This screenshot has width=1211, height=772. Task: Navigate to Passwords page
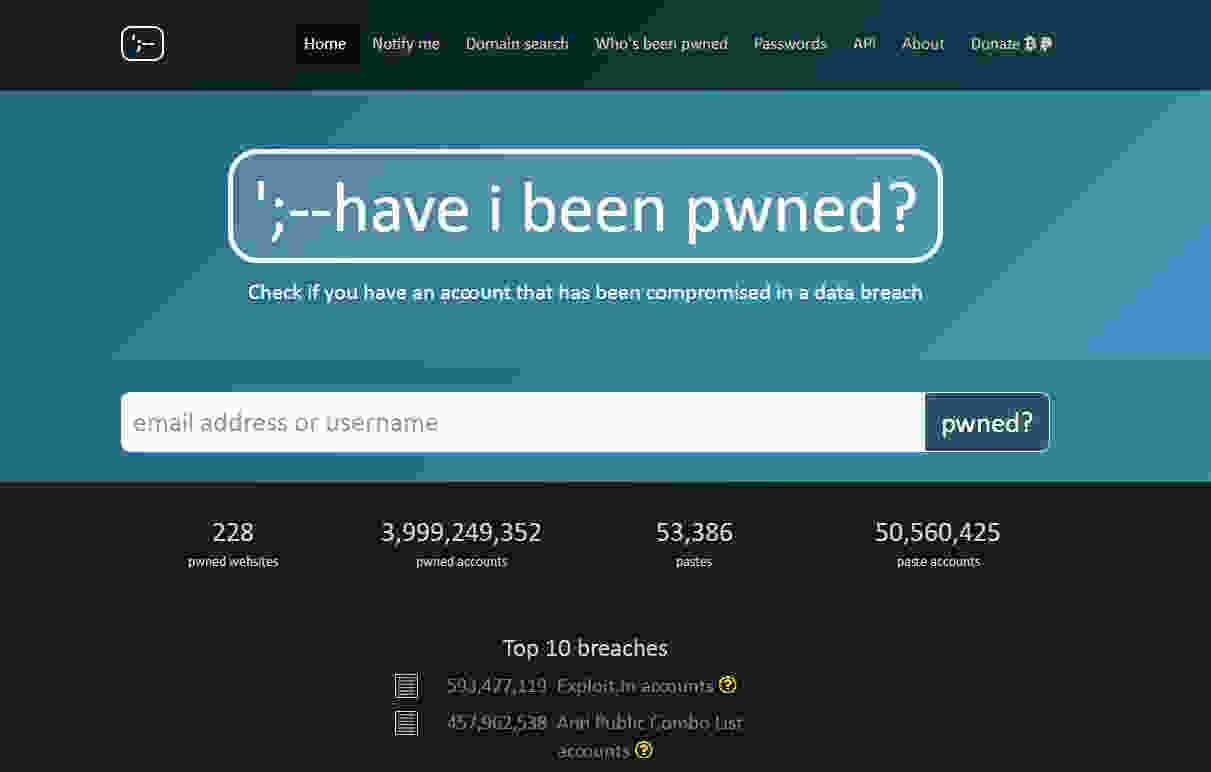click(x=790, y=44)
